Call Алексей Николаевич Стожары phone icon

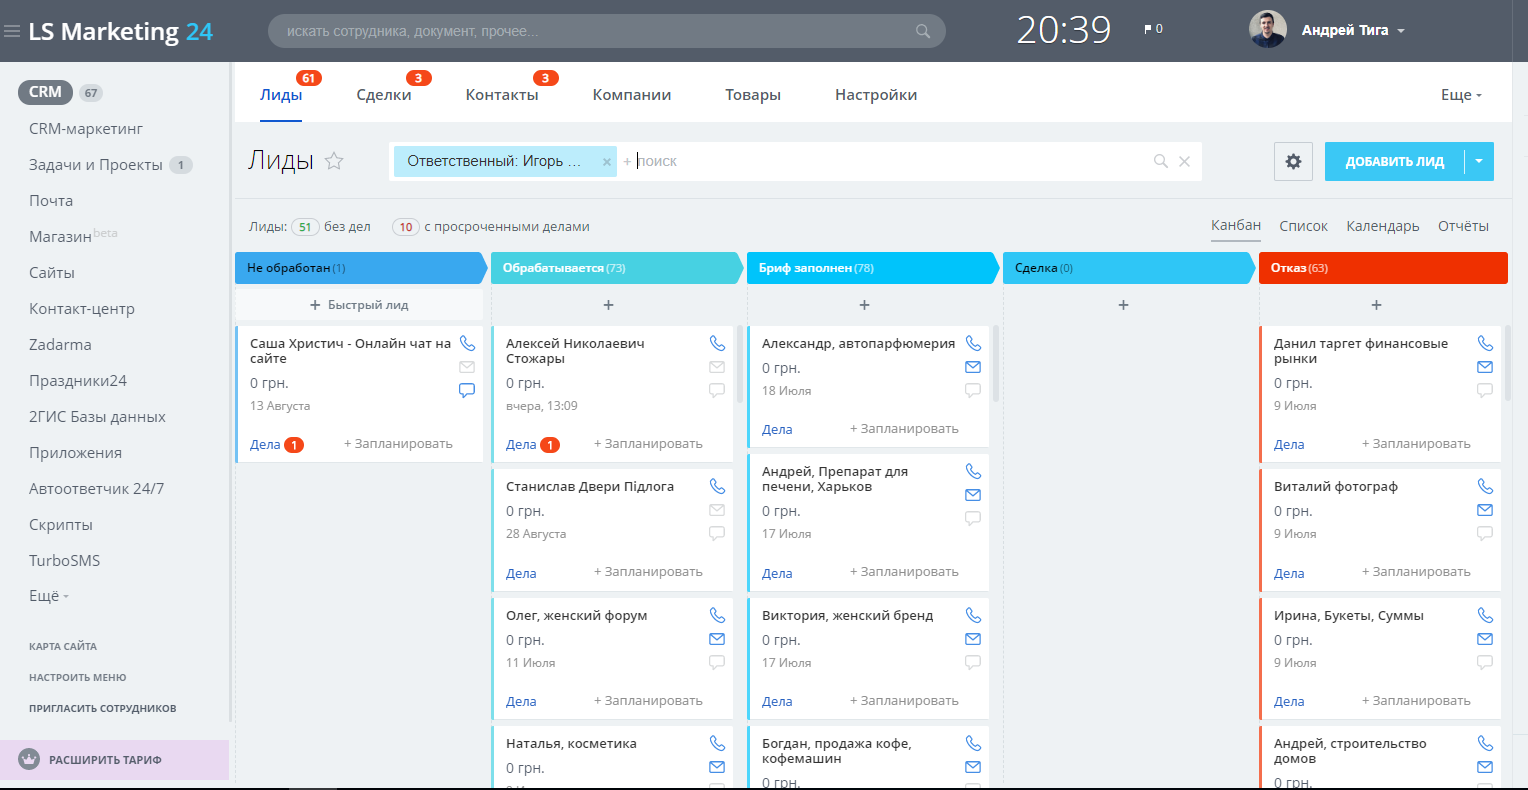tap(717, 343)
